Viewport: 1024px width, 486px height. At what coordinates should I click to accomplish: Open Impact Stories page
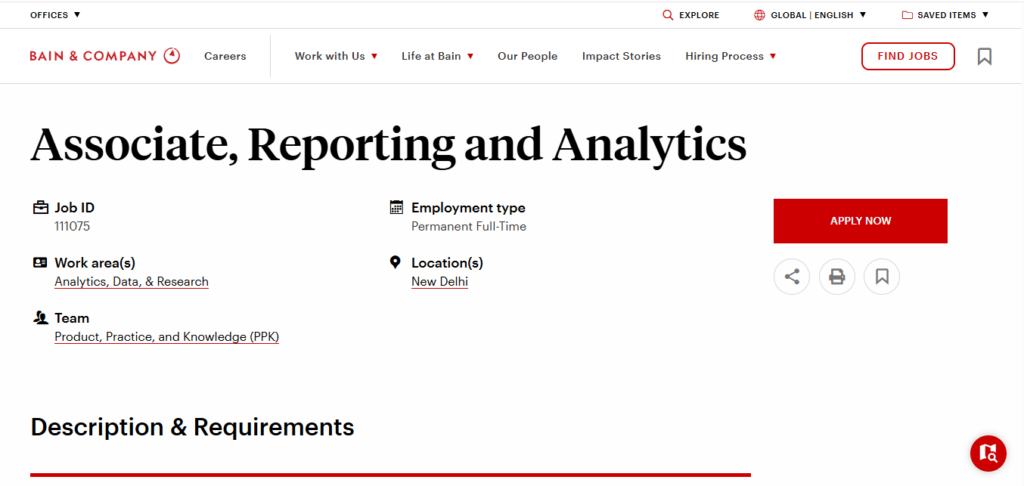(x=621, y=56)
